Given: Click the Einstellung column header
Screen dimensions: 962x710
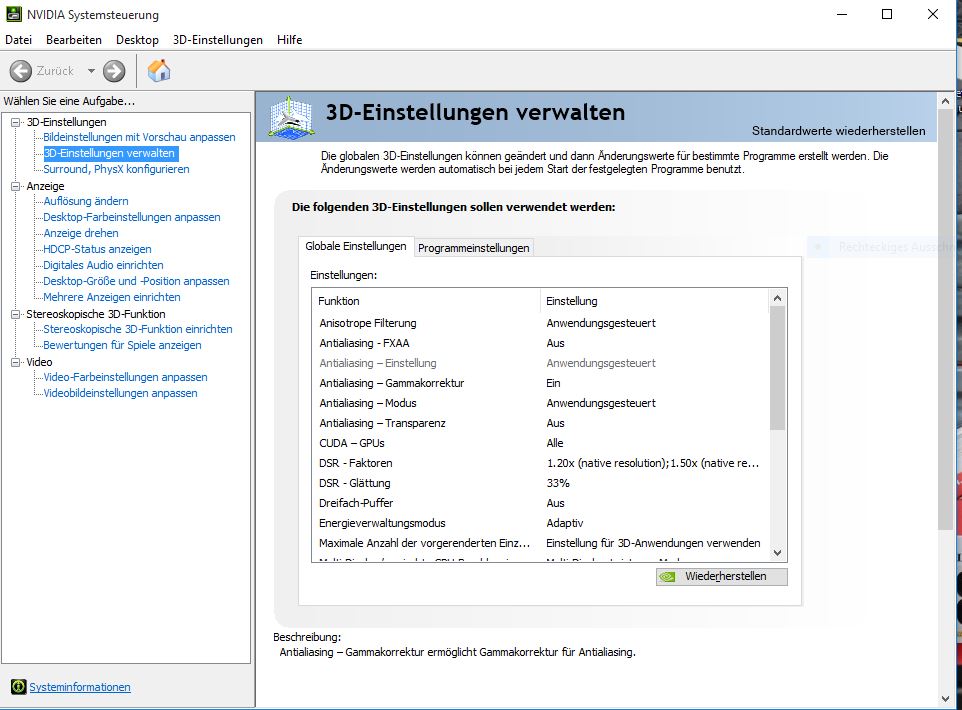Looking at the screenshot, I should pos(655,301).
